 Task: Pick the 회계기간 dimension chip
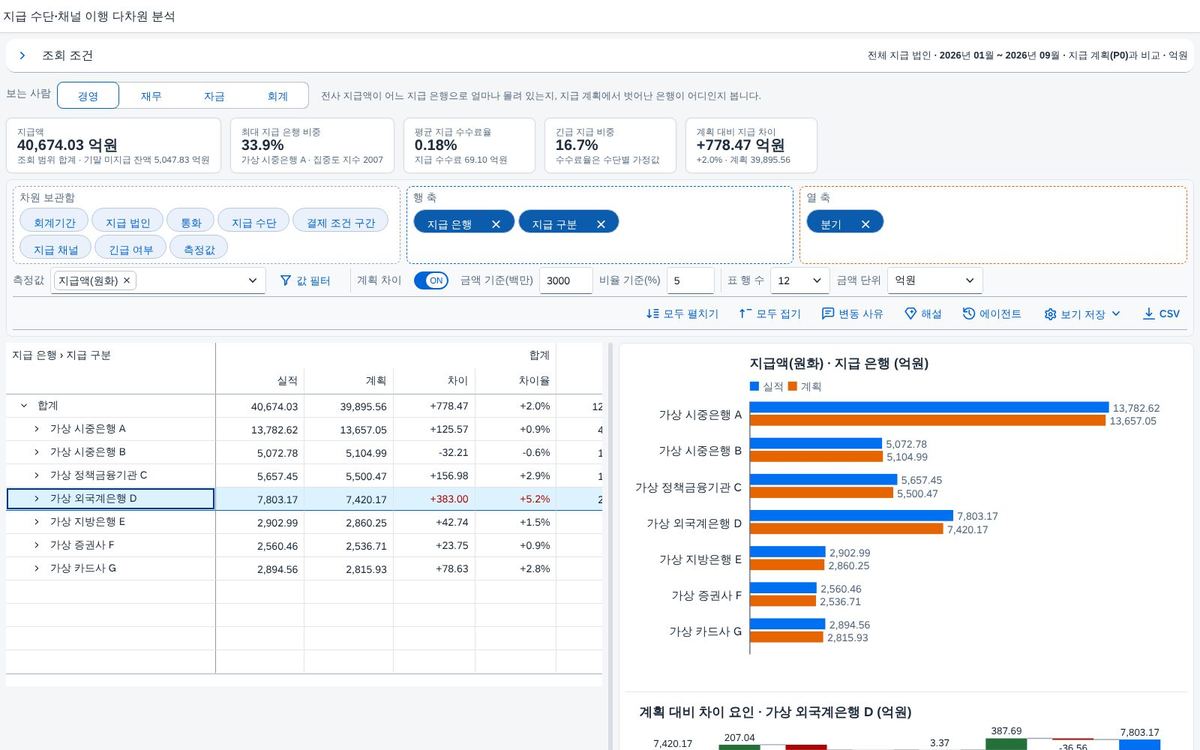(54, 222)
